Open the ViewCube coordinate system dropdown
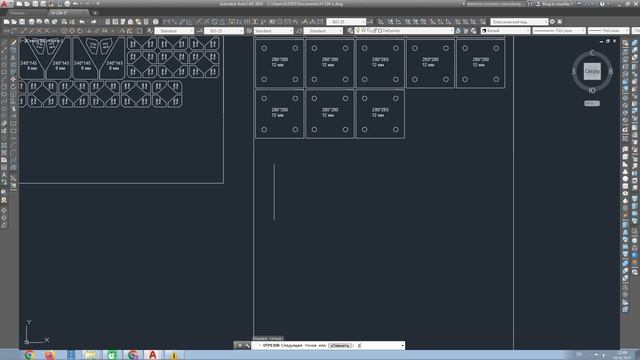Screen dimensions: 640x360 tap(592, 103)
